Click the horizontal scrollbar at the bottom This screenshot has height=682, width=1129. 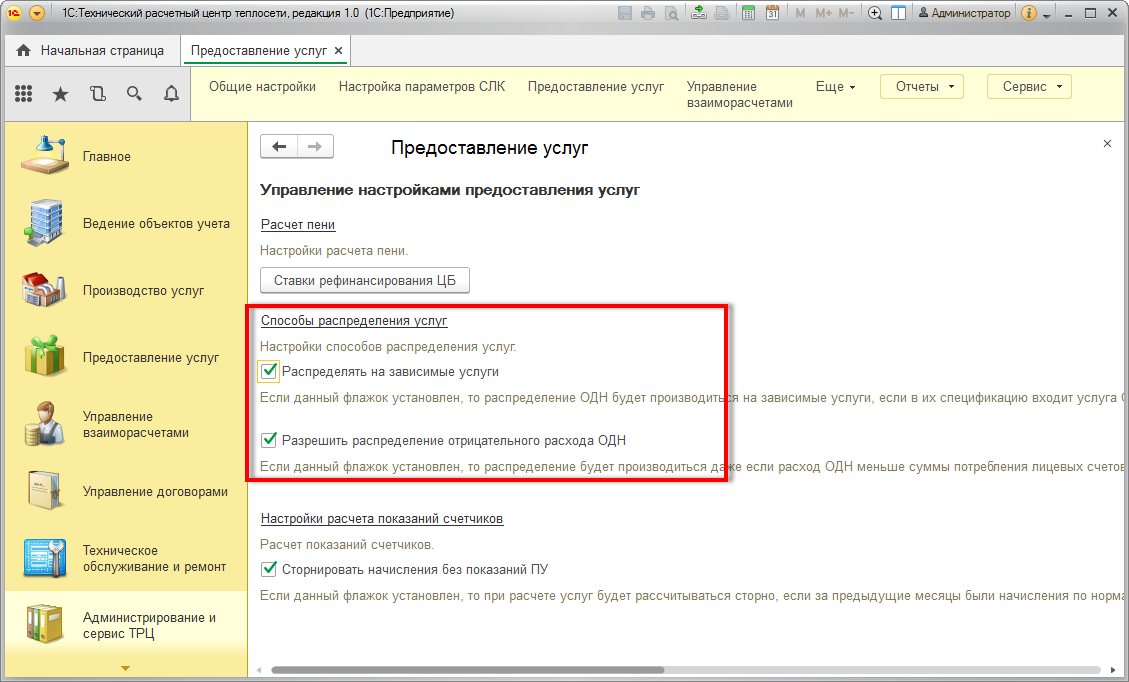pyautogui.click(x=600, y=670)
